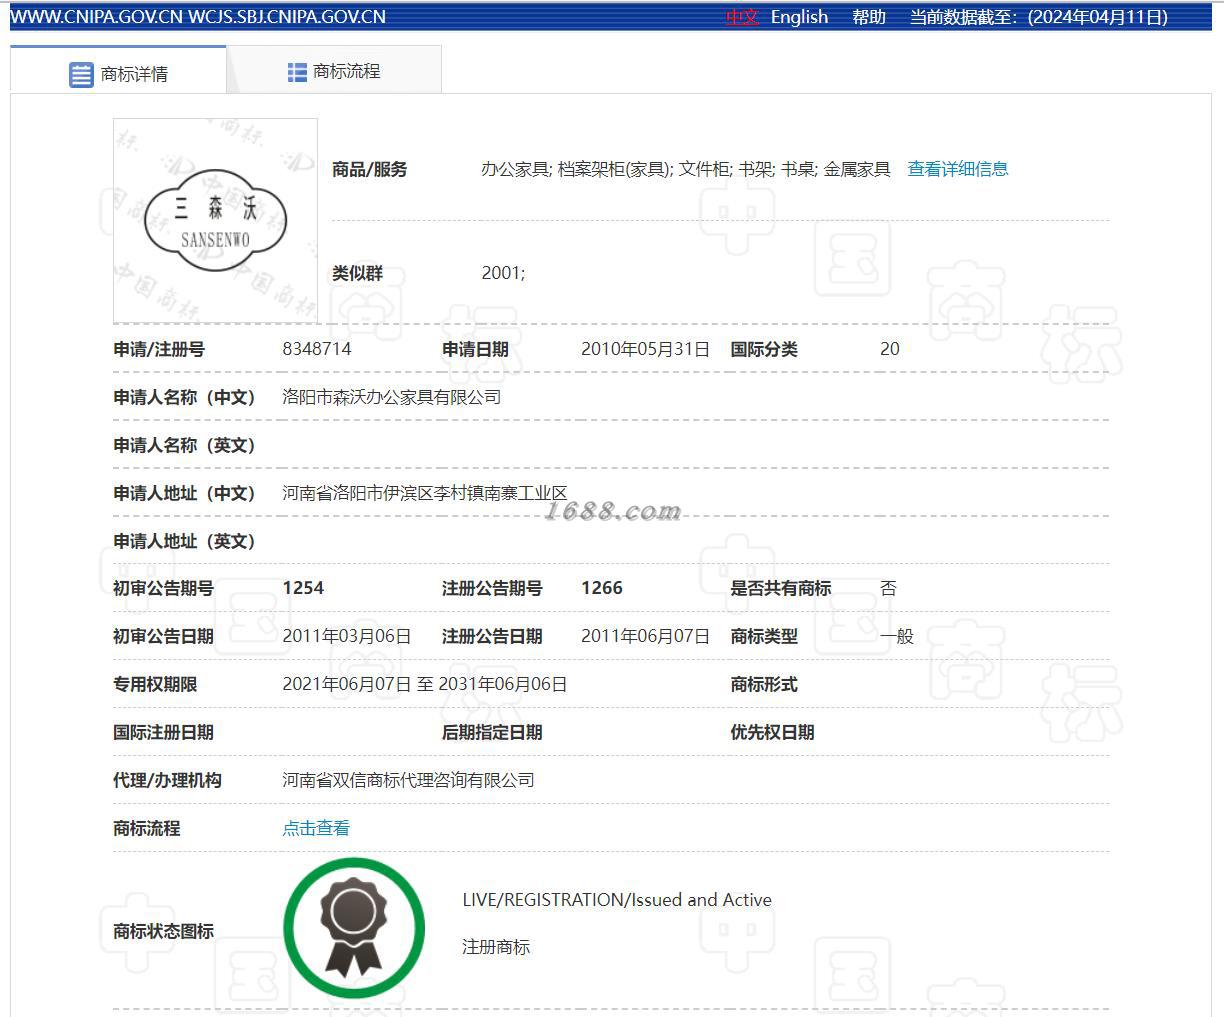Click the SANSENWO trademark image
Screen dimensions: 1224x1017
coord(215,221)
